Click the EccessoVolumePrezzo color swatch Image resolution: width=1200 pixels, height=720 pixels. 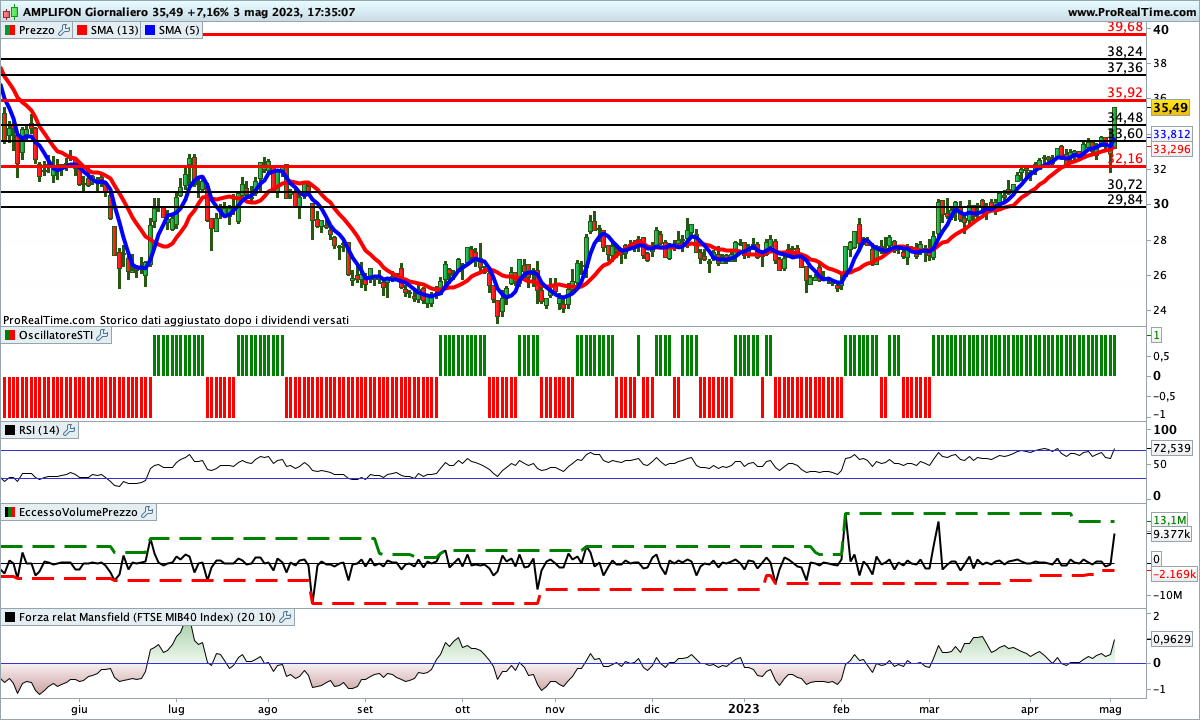(x=9, y=512)
